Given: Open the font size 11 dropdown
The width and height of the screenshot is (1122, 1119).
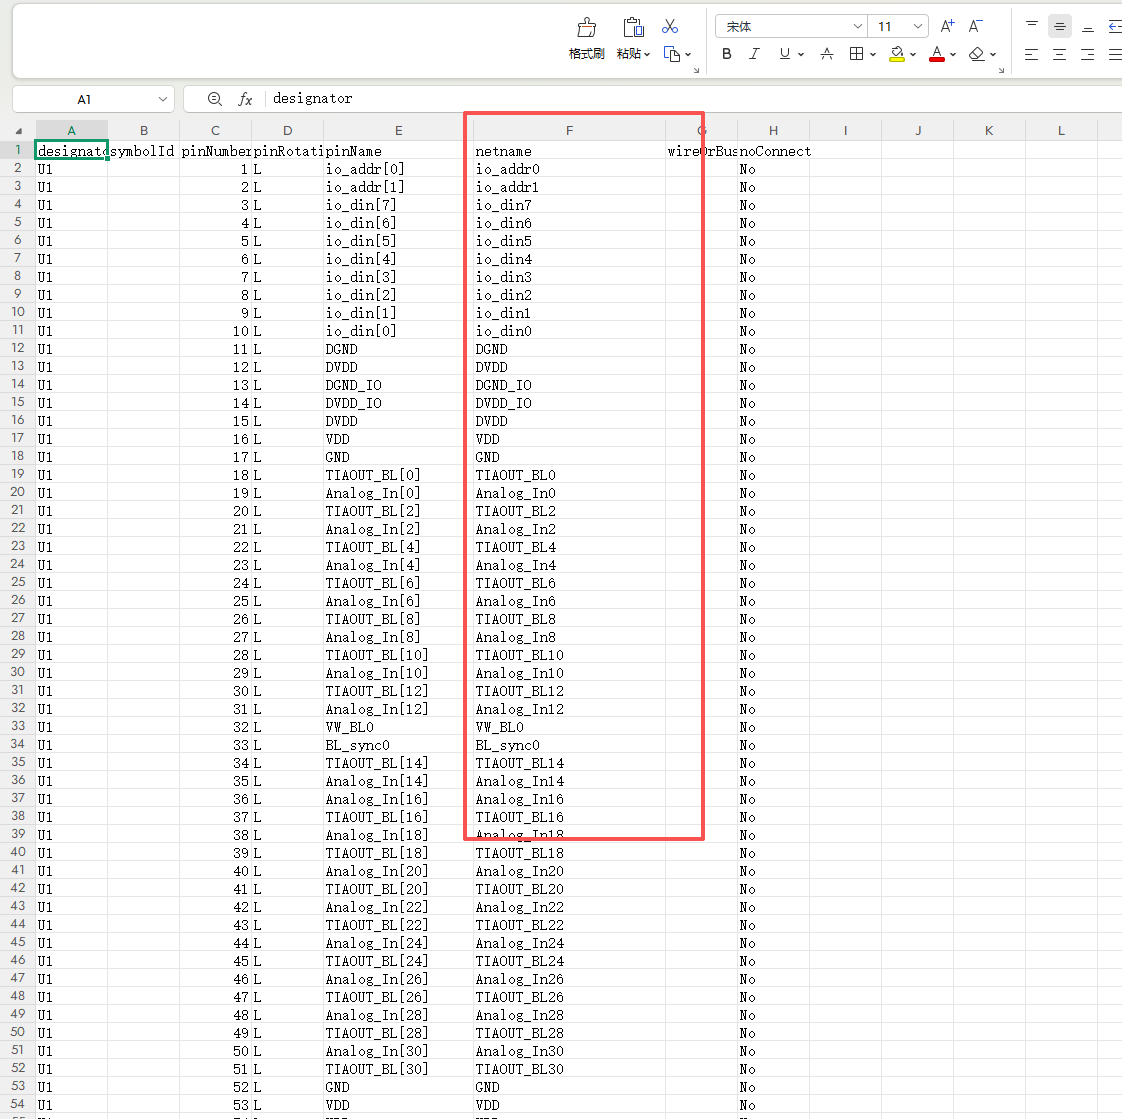Looking at the screenshot, I should pyautogui.click(x=917, y=26).
